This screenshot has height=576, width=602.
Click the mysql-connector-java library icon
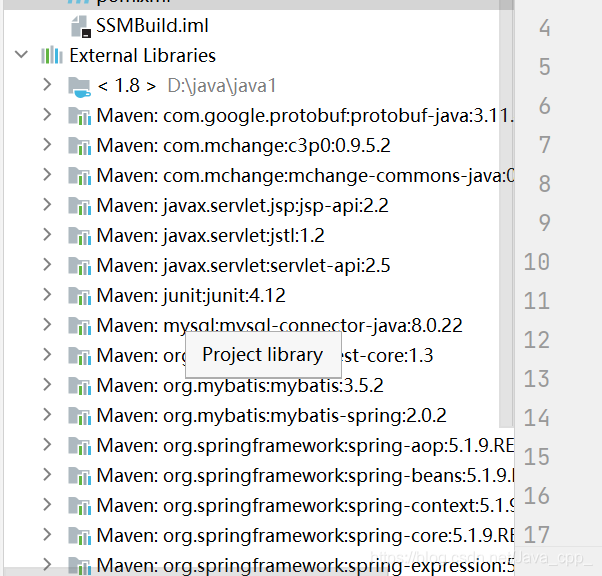(79, 326)
